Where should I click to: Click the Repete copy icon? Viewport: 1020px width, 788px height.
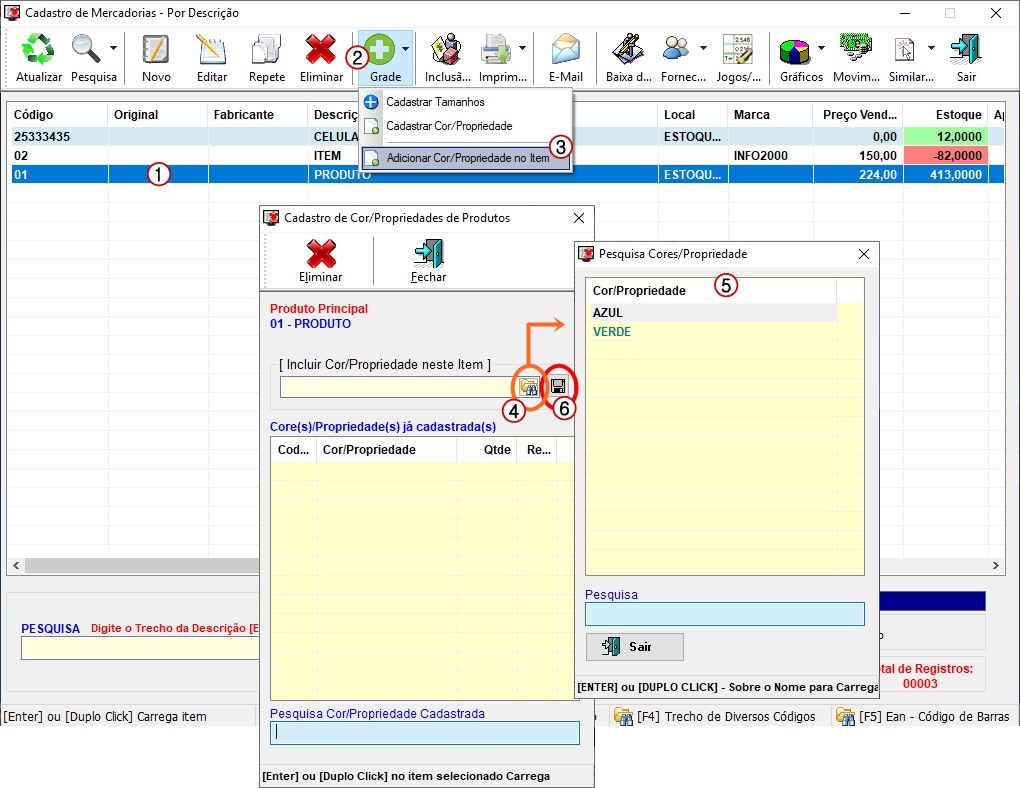coord(267,50)
